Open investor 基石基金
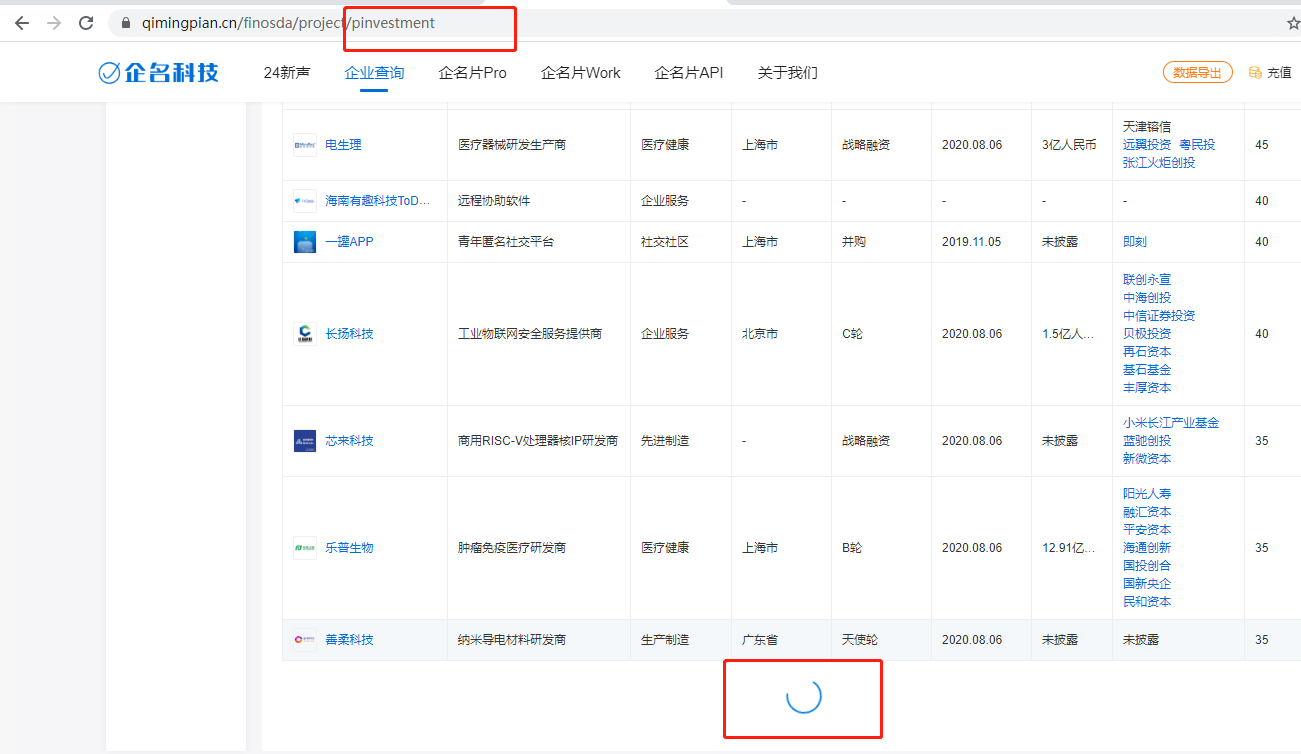Viewport: 1301px width, 754px height. pyautogui.click(x=1147, y=370)
